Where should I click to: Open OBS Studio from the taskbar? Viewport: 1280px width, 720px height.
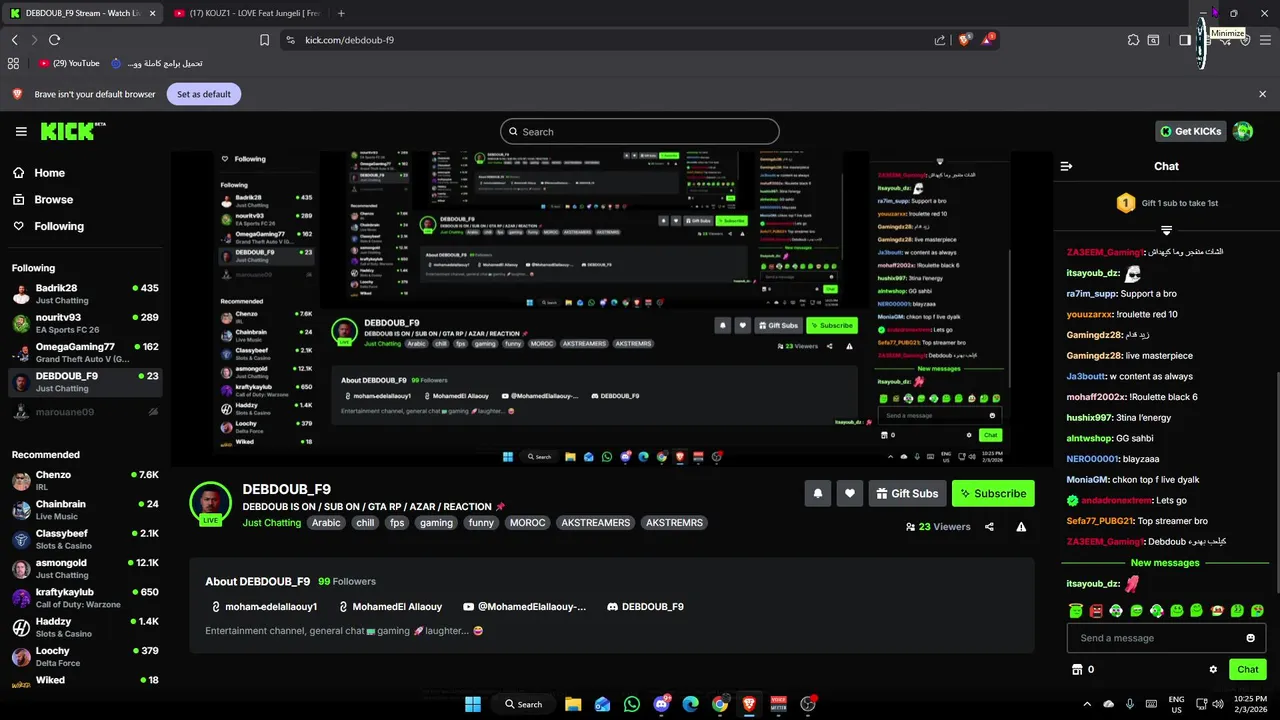point(808,704)
